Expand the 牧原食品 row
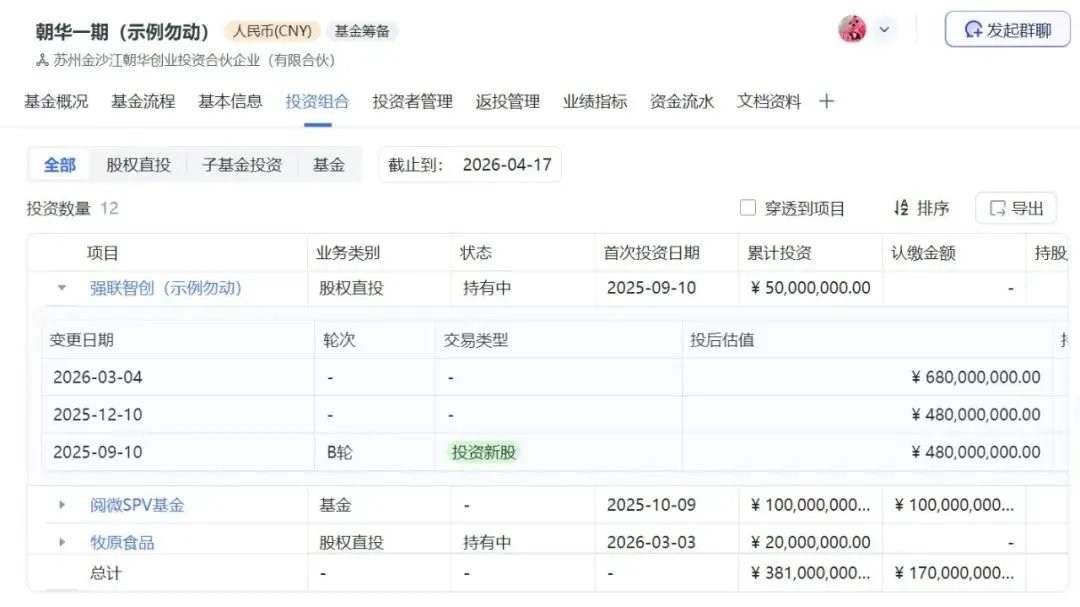The width and height of the screenshot is (1080, 607). (62, 541)
